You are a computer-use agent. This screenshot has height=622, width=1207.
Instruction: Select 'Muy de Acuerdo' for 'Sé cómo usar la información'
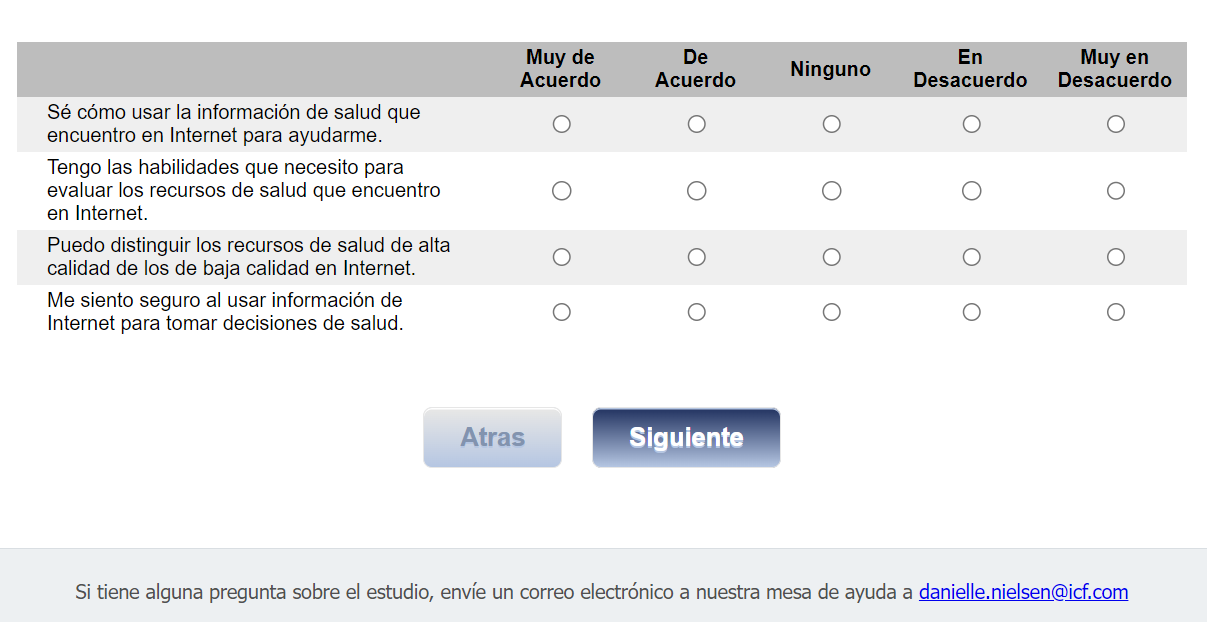(x=562, y=124)
